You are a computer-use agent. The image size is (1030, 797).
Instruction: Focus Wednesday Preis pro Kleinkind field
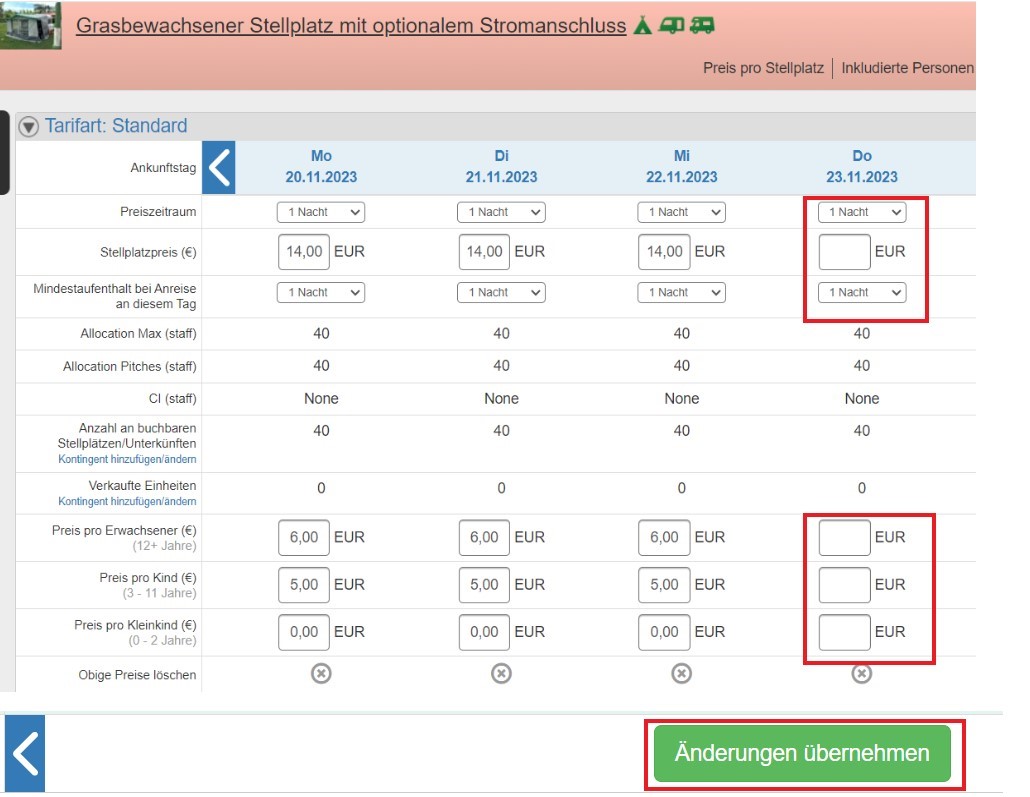coord(664,632)
